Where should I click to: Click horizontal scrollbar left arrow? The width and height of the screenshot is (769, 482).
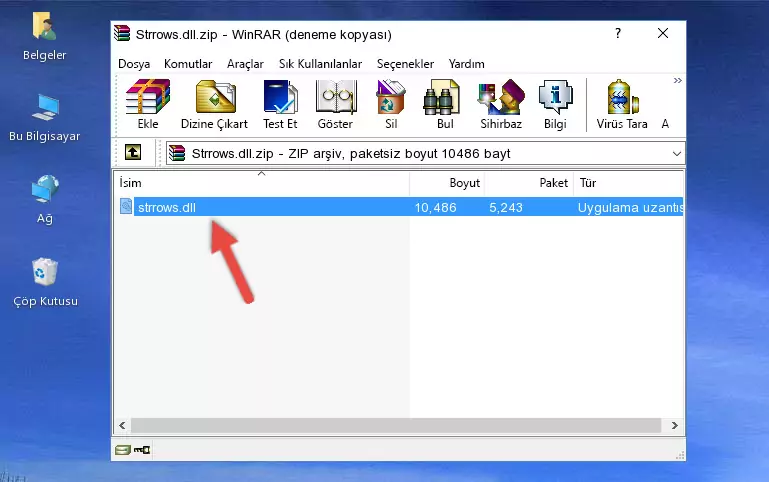(x=123, y=425)
